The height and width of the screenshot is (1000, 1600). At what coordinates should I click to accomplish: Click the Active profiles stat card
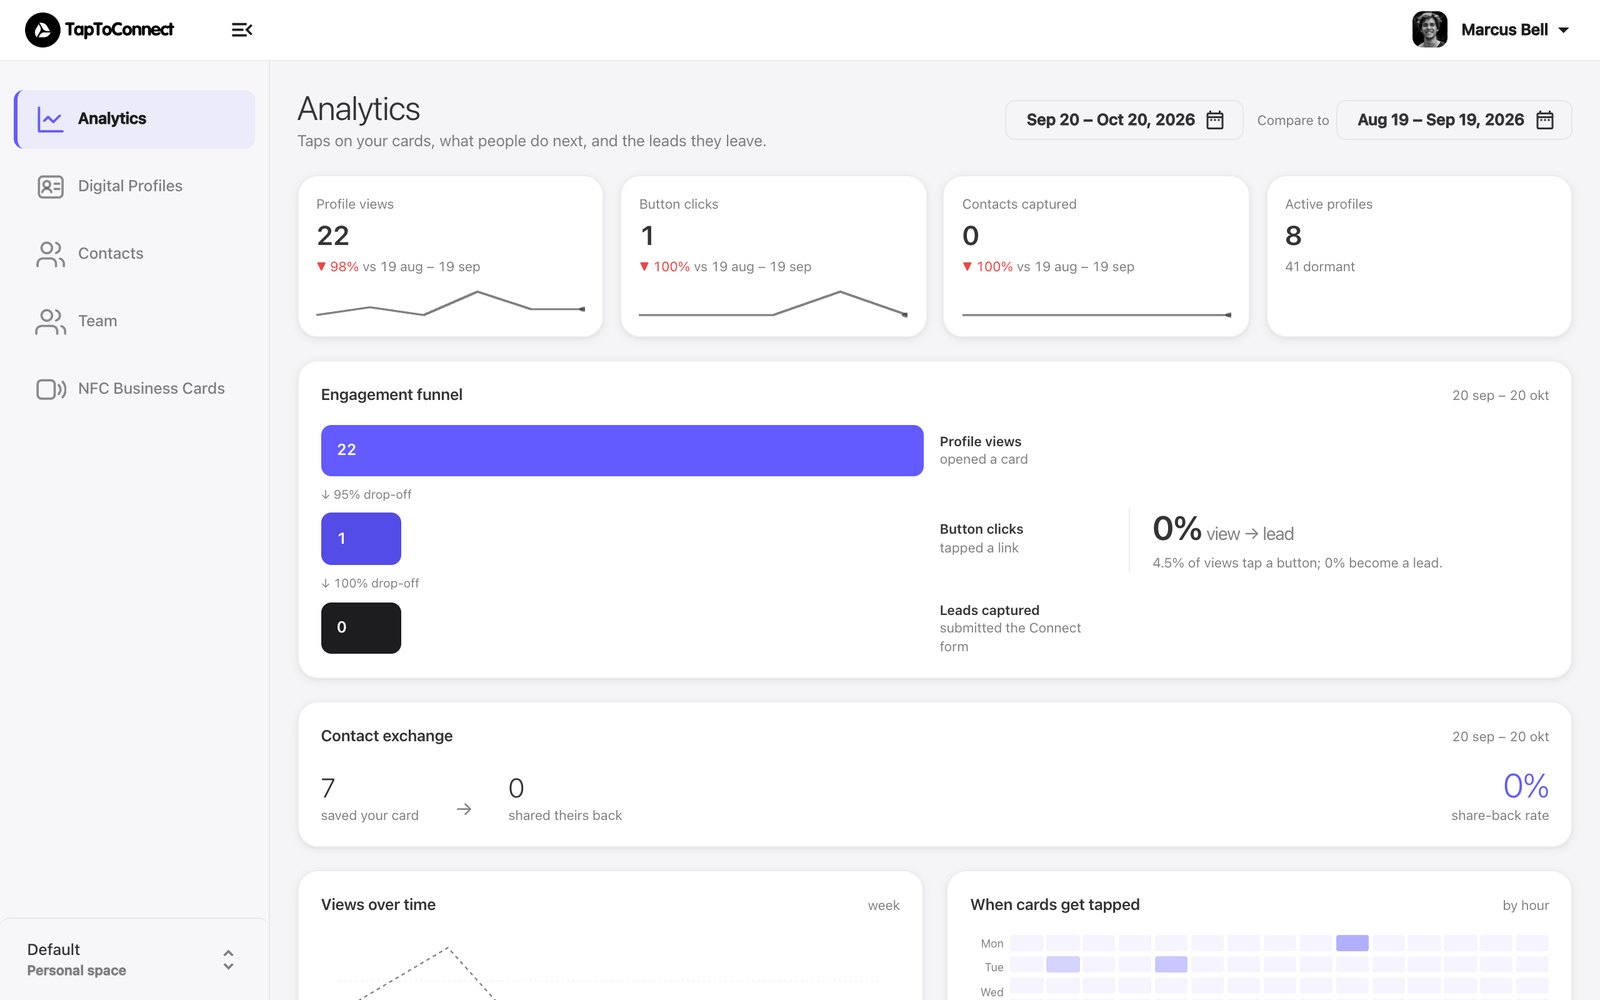coord(1419,256)
